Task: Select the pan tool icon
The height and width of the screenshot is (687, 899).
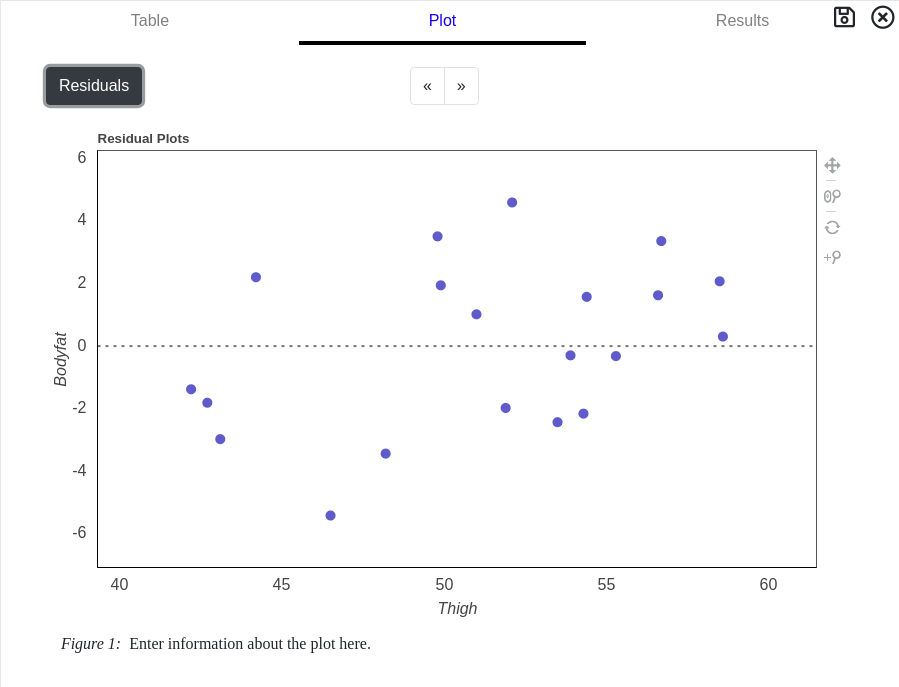Action: [x=832, y=164]
